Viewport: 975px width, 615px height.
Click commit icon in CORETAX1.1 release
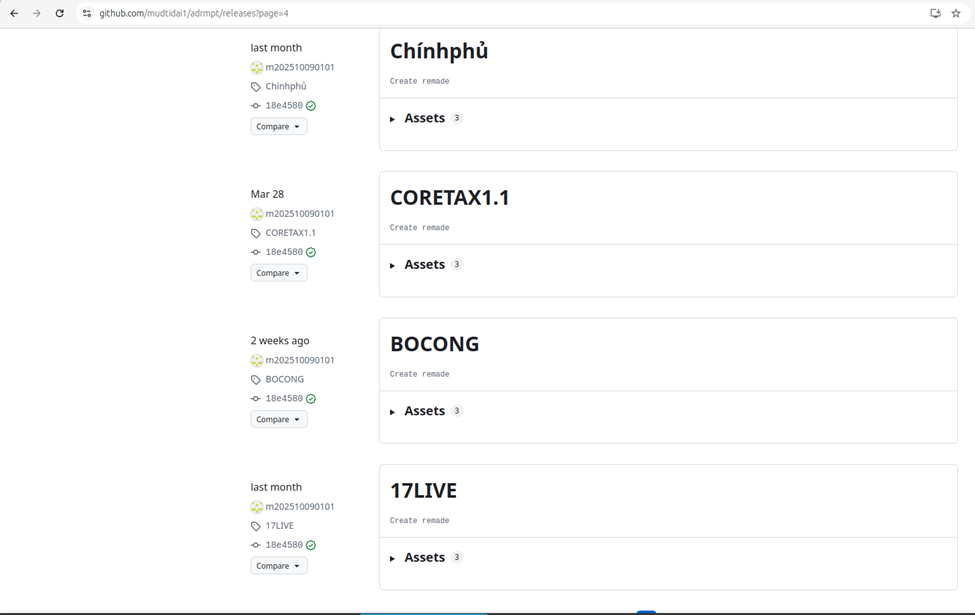(x=256, y=252)
